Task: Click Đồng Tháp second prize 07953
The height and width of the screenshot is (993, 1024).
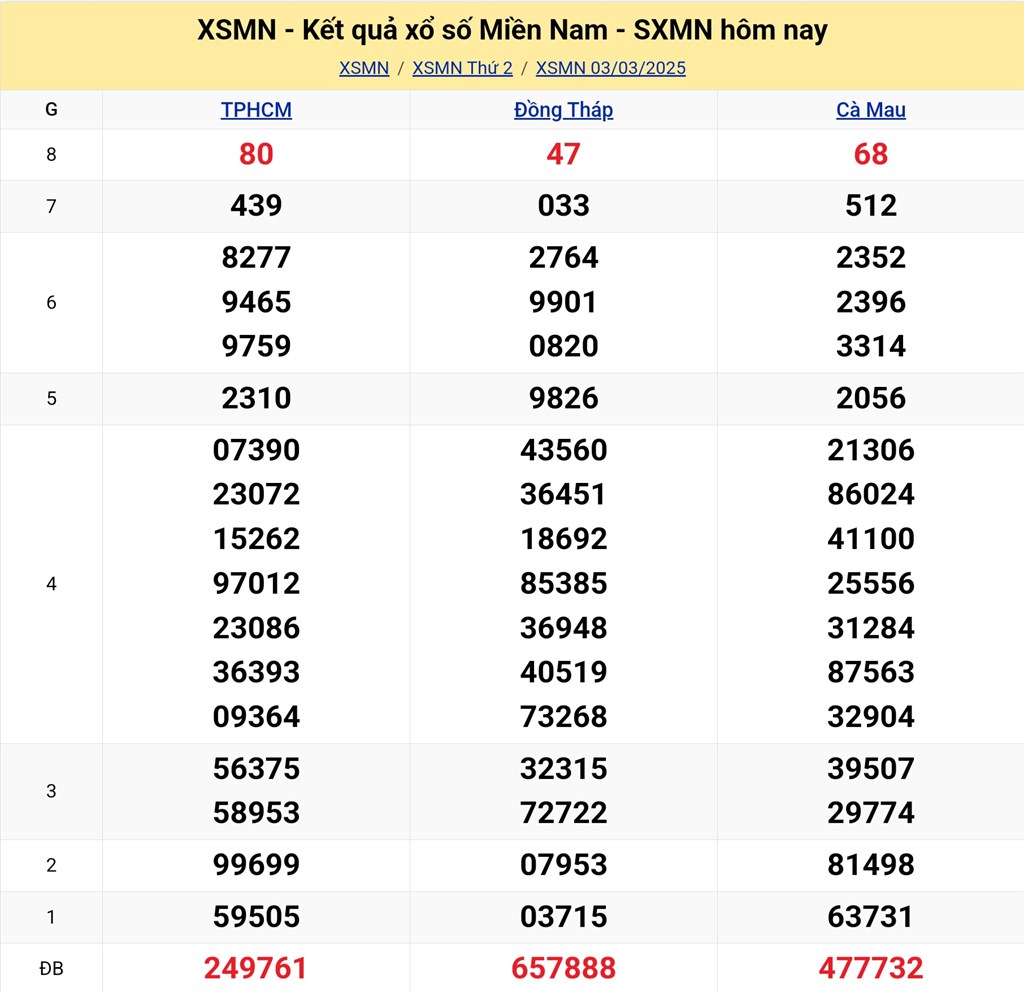Action: click(564, 864)
